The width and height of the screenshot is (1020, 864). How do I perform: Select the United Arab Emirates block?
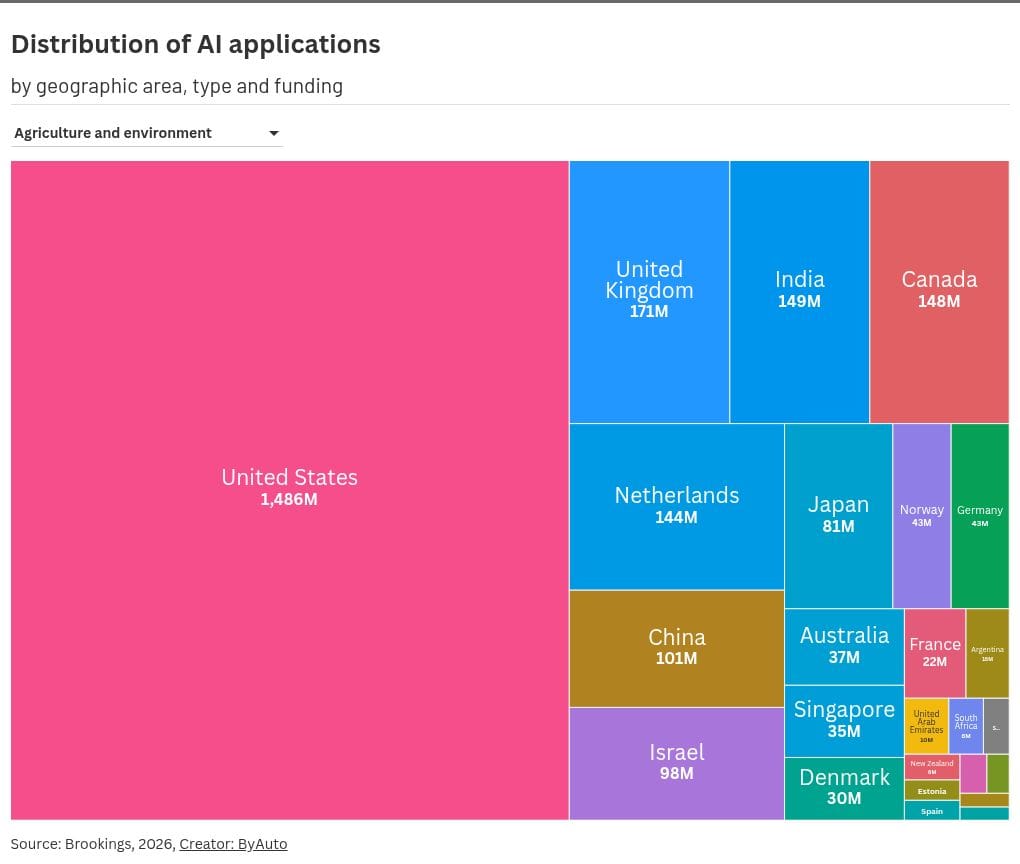[926, 726]
